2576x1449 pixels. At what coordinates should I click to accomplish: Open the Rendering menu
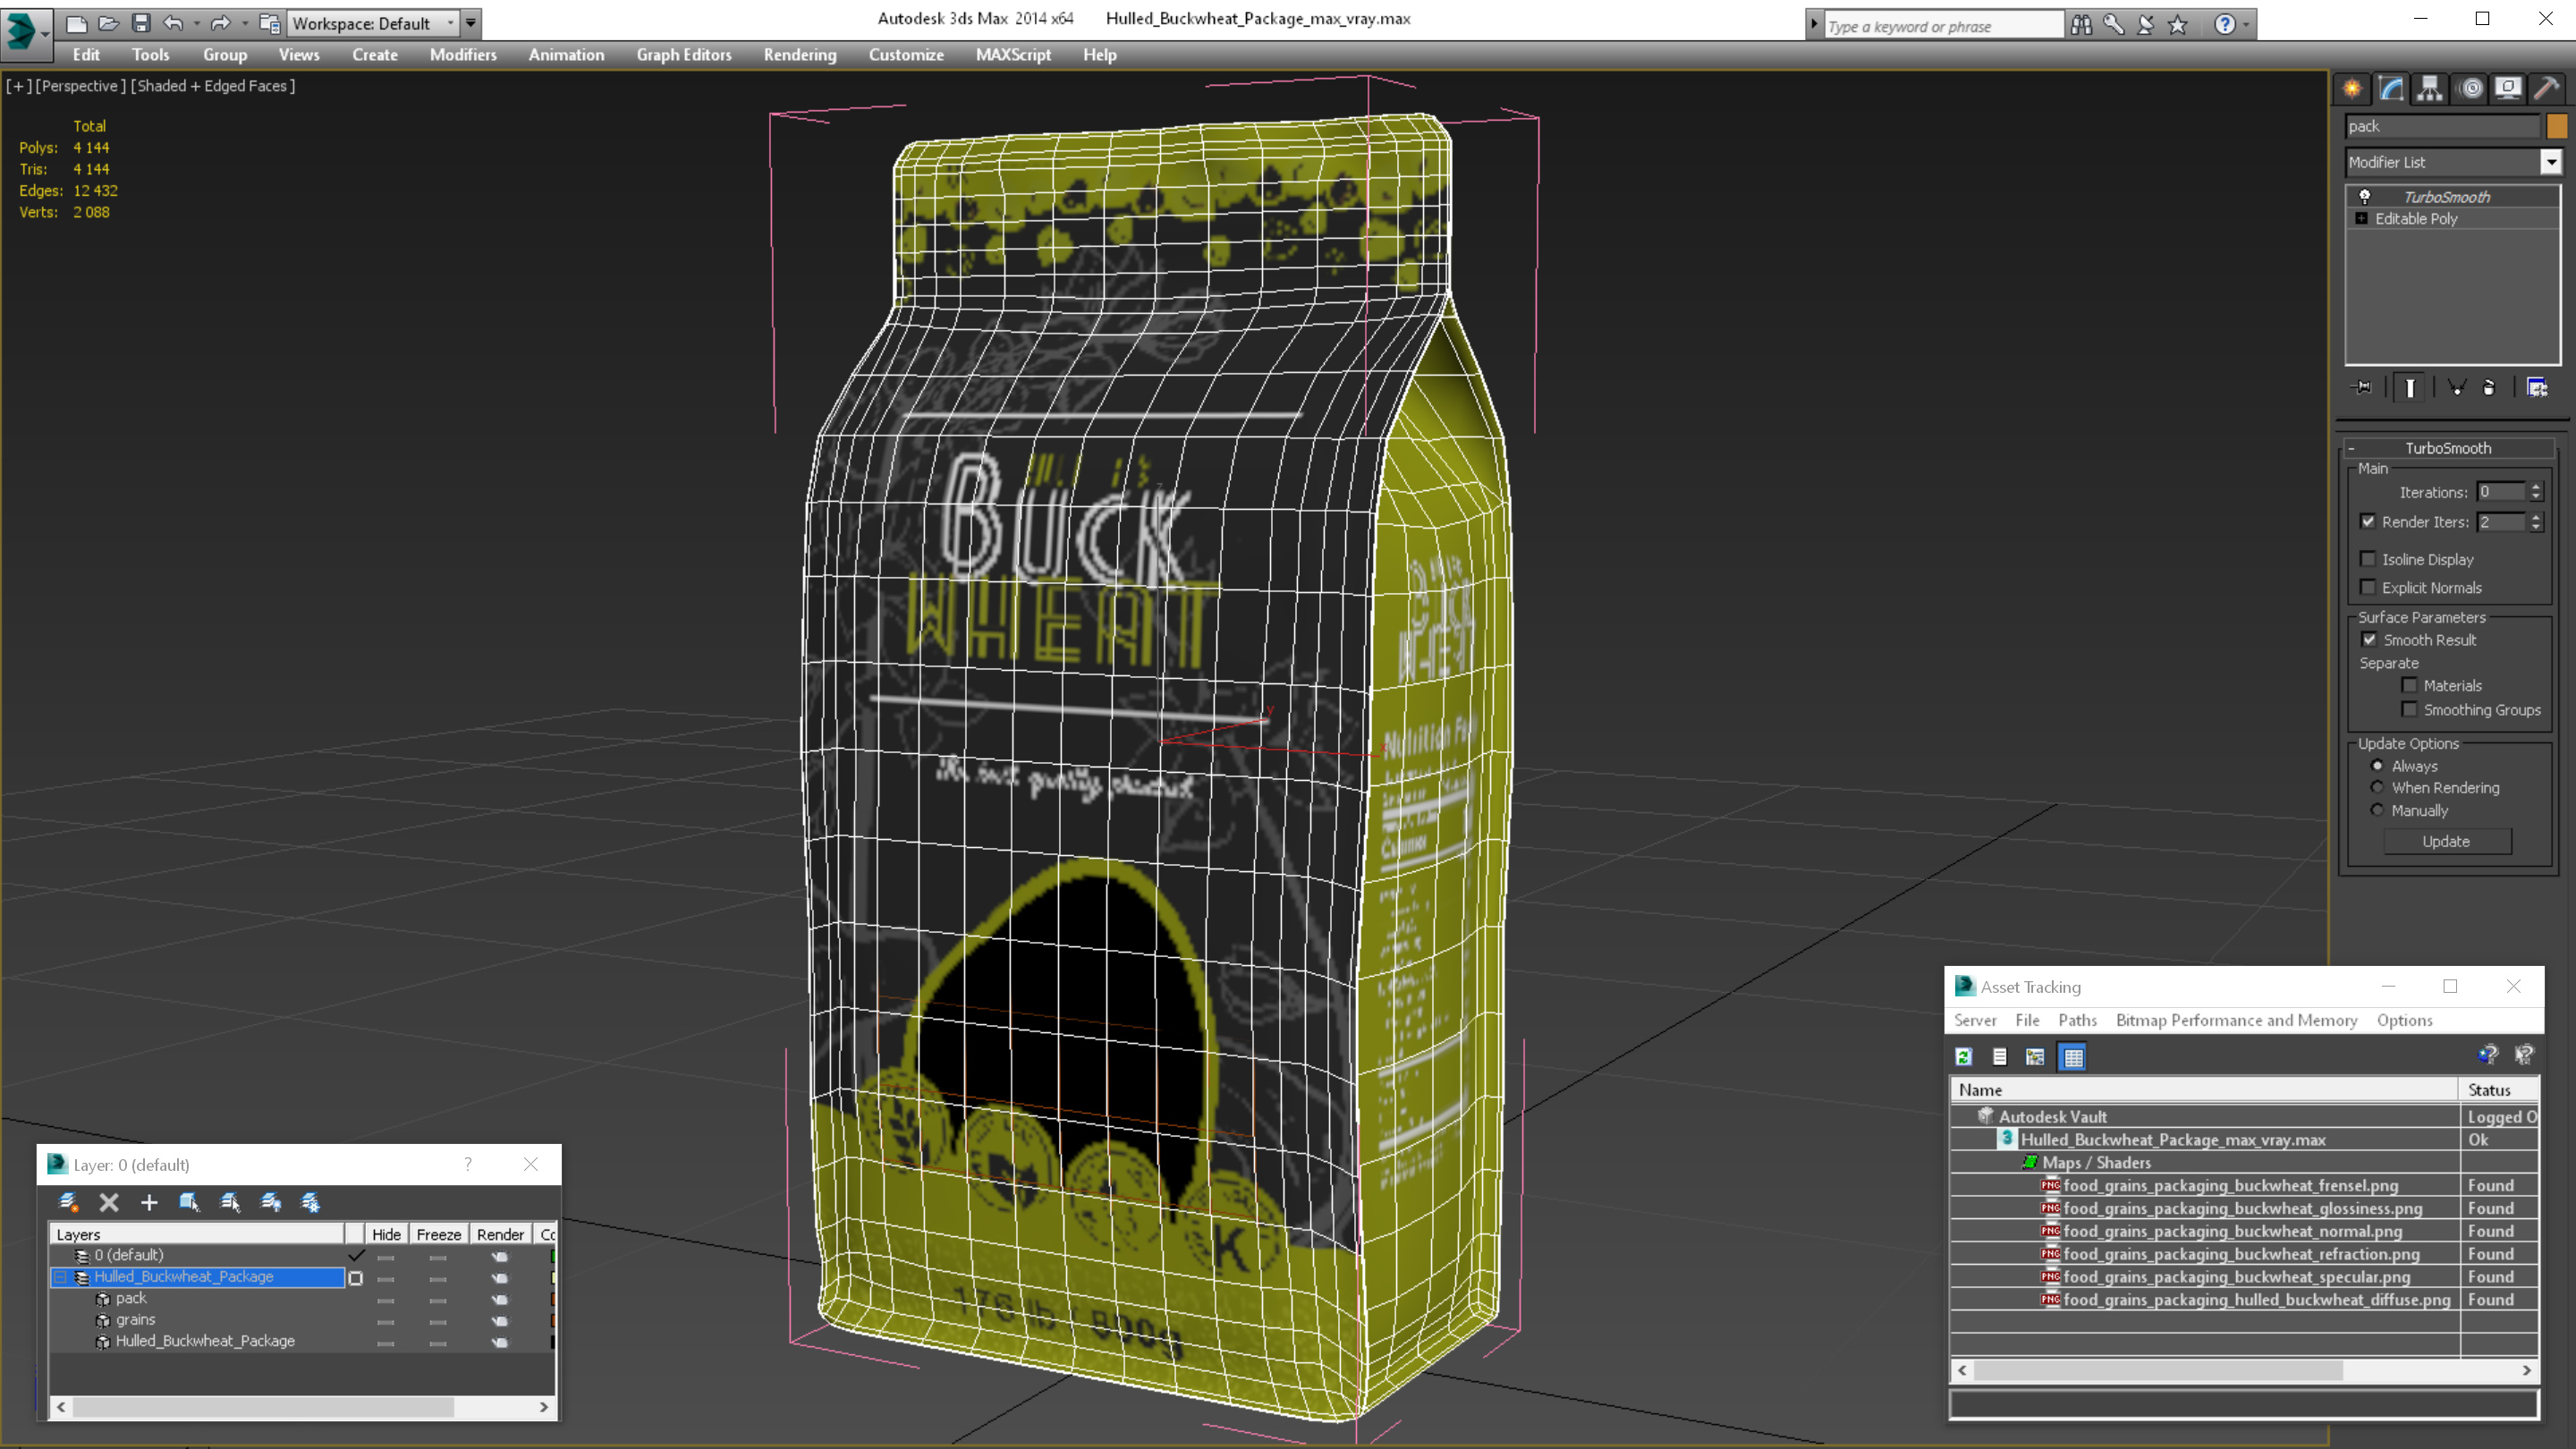tap(799, 55)
